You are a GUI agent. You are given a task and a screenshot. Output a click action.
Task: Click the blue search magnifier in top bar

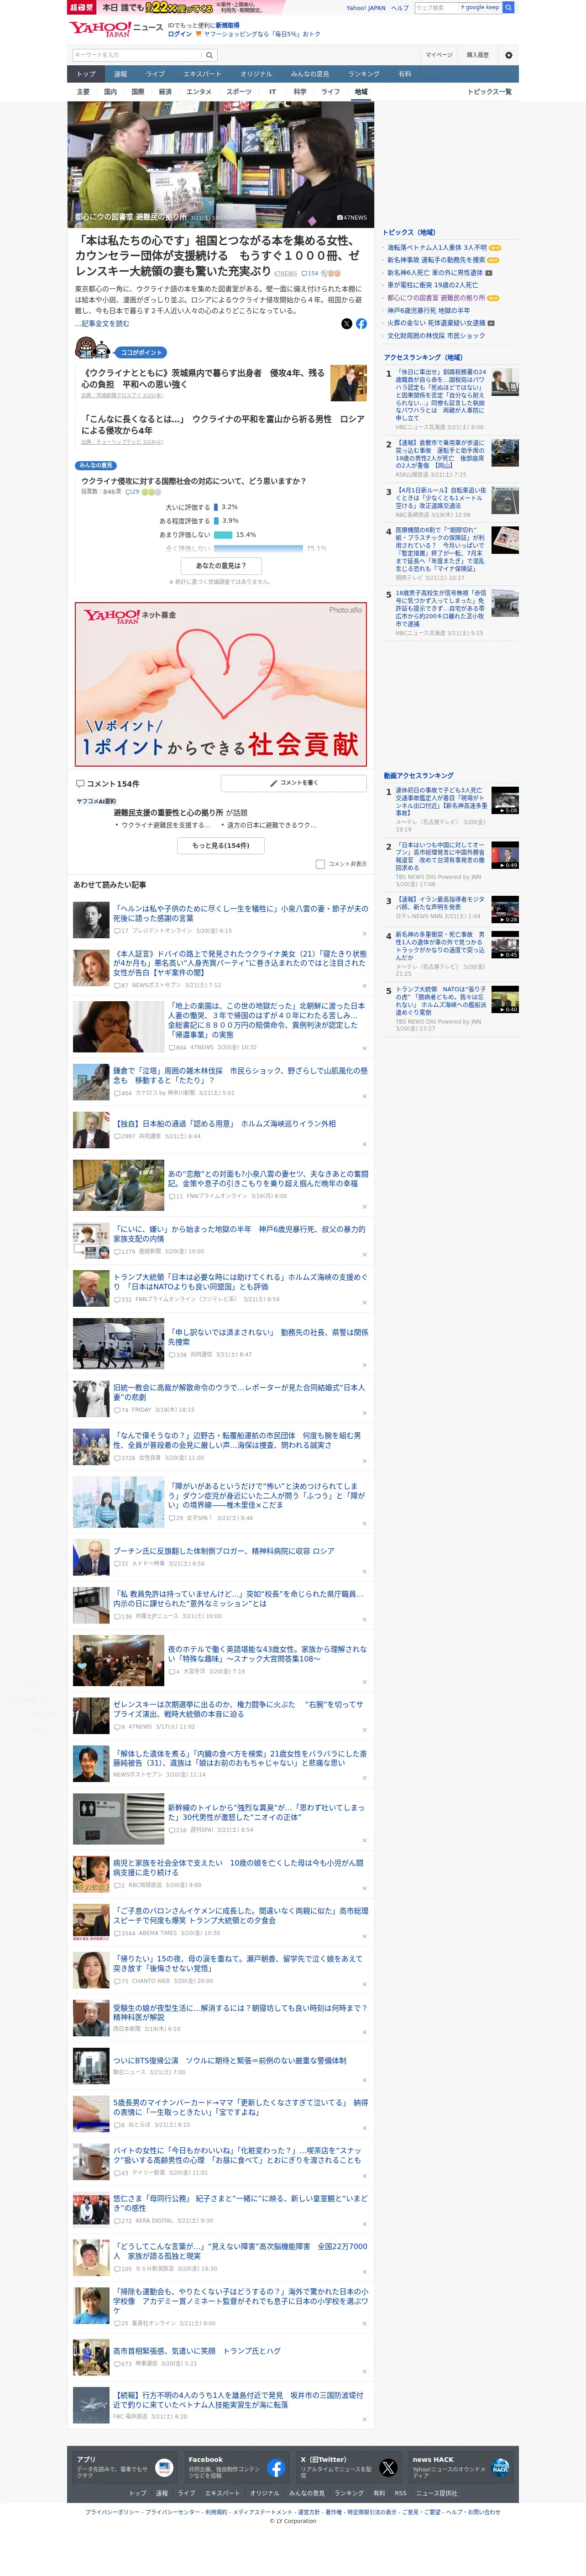(x=508, y=7)
